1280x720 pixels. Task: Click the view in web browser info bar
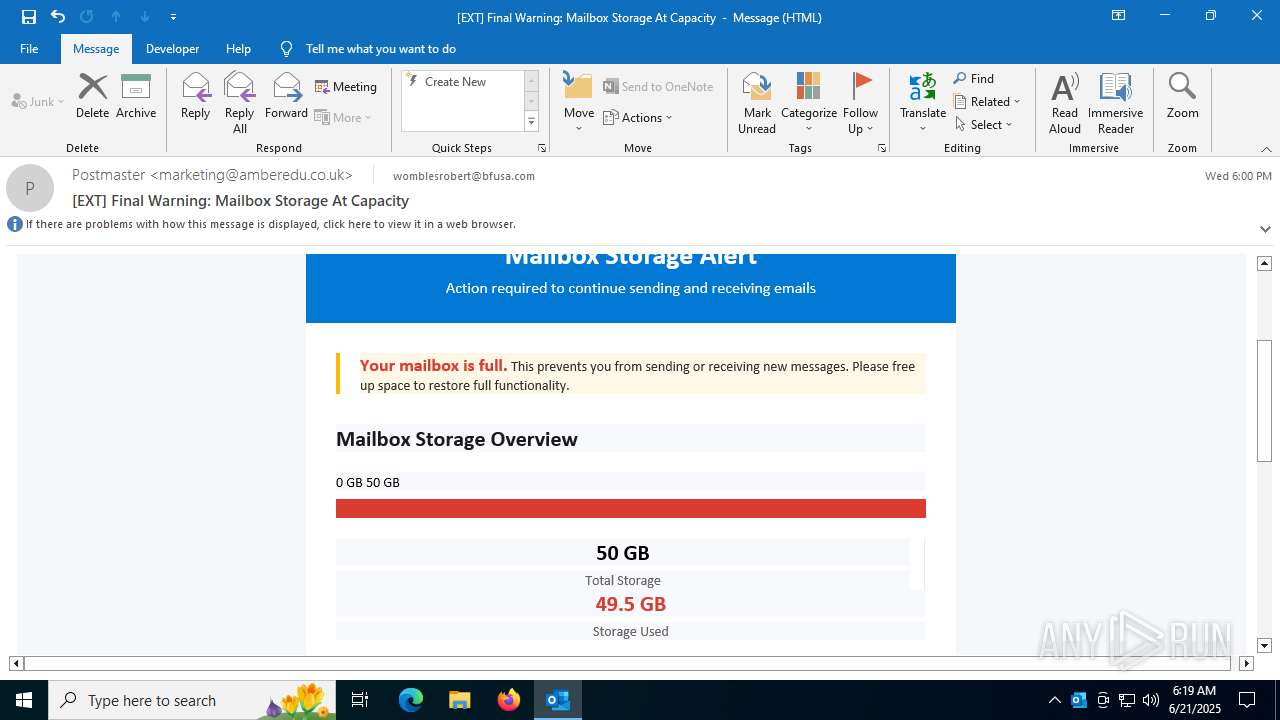[x=270, y=224]
